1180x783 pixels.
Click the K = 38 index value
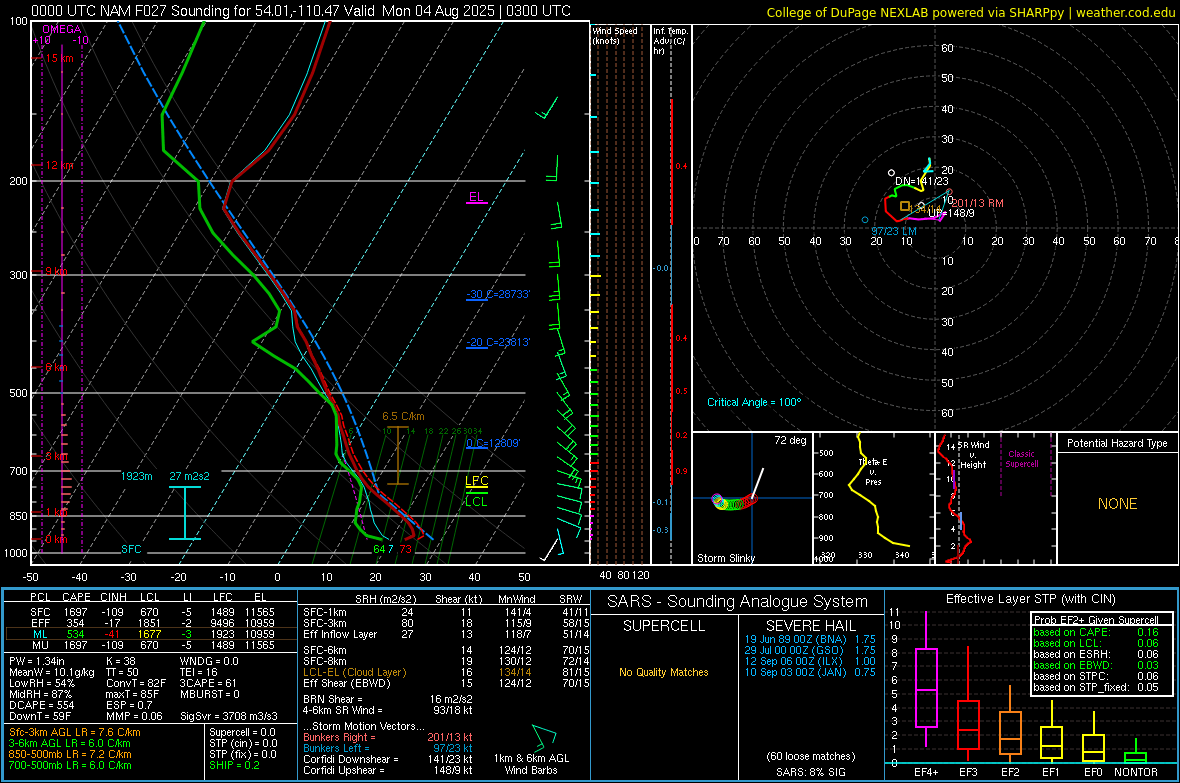click(x=120, y=661)
